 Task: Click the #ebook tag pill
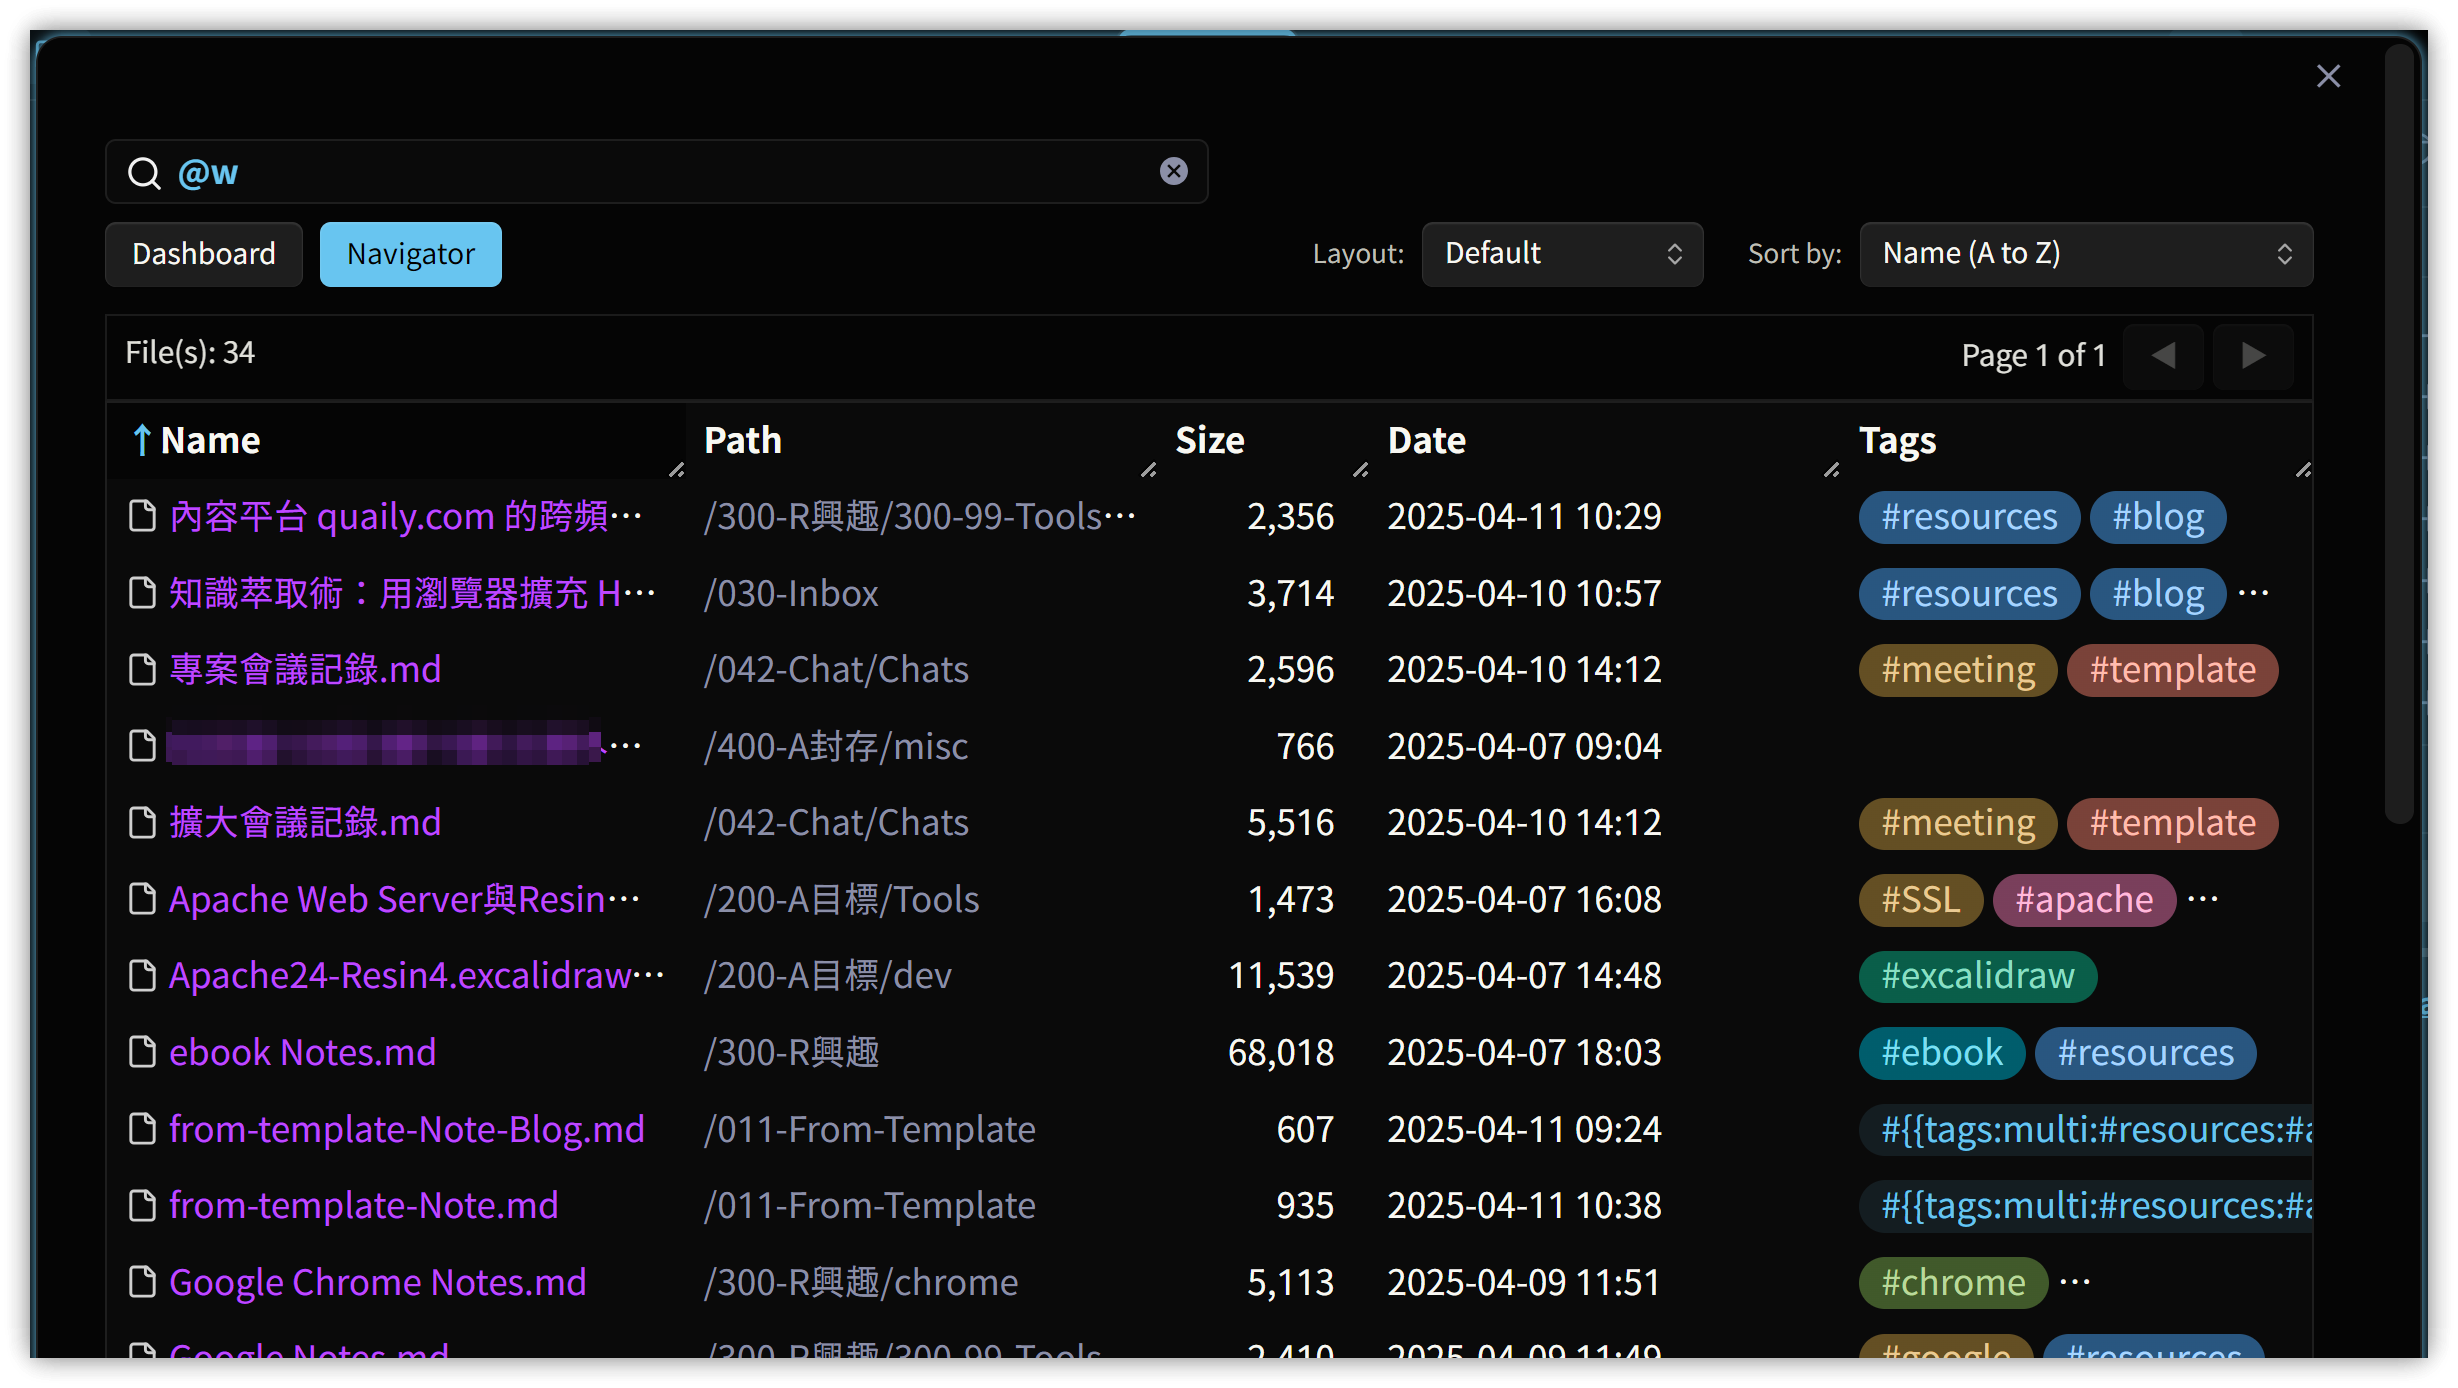[1941, 1053]
